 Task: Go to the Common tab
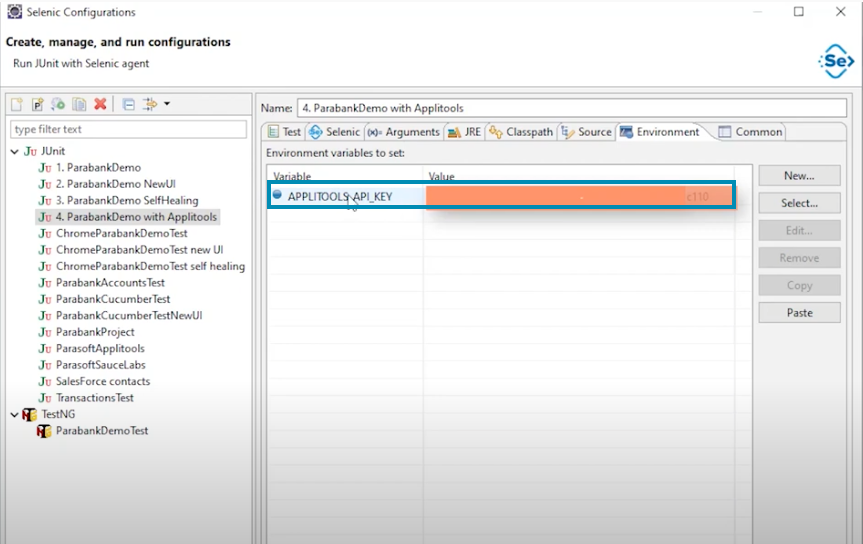tap(751, 132)
